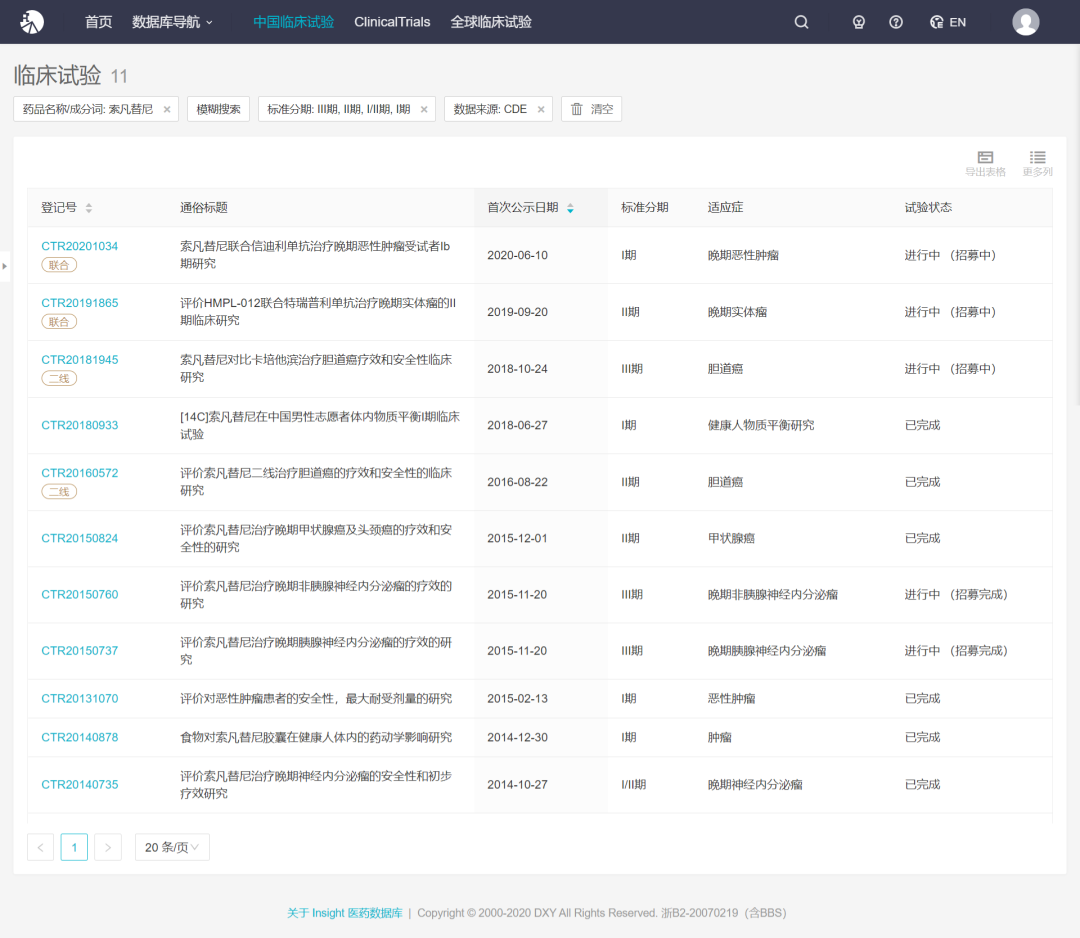This screenshot has height=938, width=1080.
Task: Go to 首页 home tab
Action: coord(98,22)
